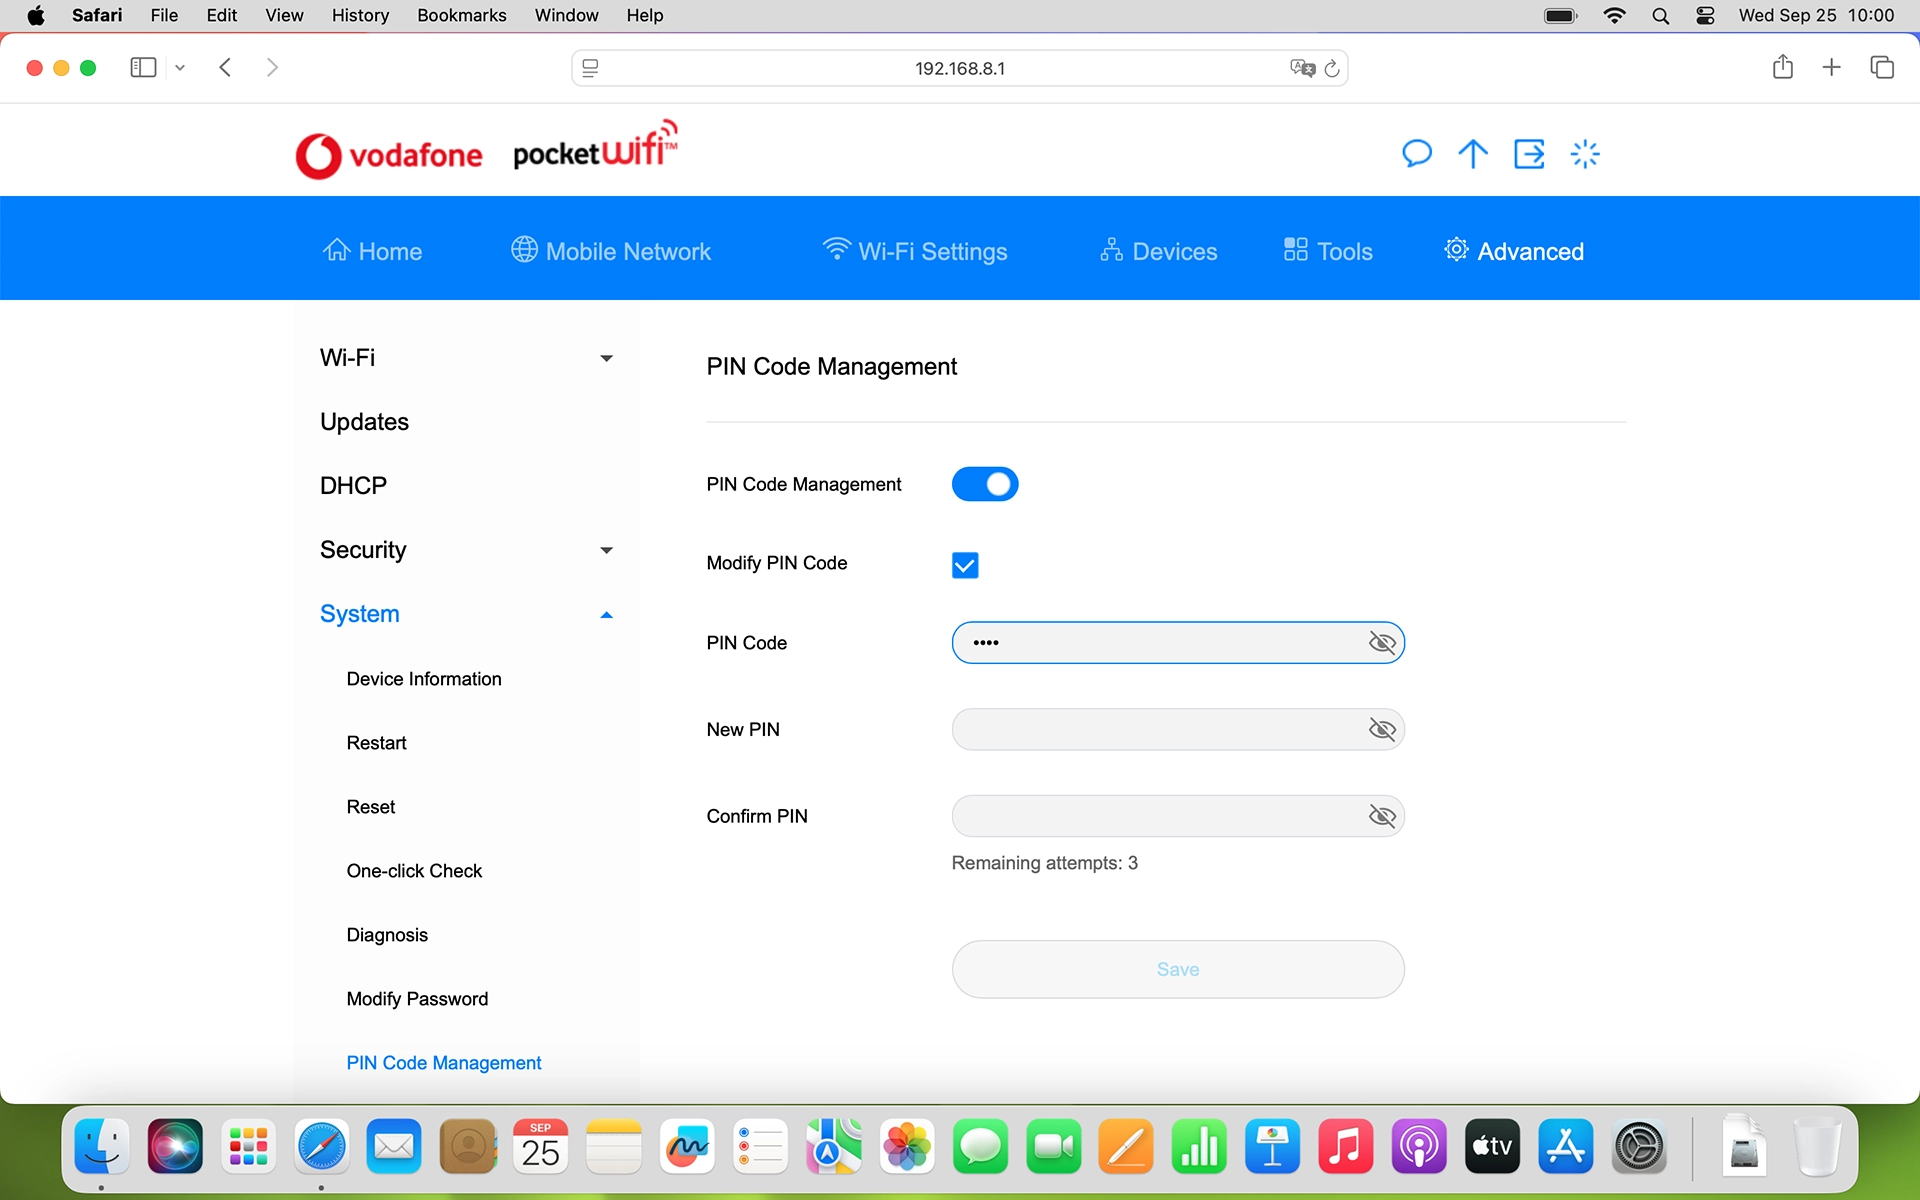Open Modify Password in sidebar
The image size is (1920, 1200).
[x=417, y=999]
